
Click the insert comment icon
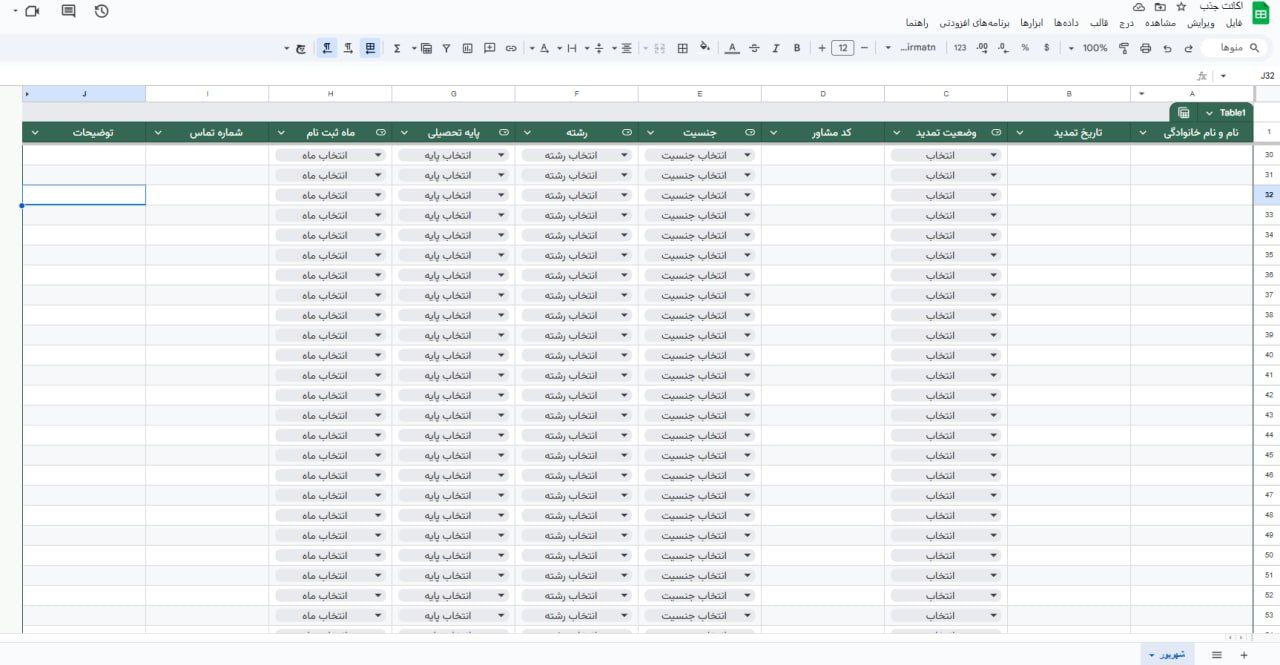(x=489, y=48)
